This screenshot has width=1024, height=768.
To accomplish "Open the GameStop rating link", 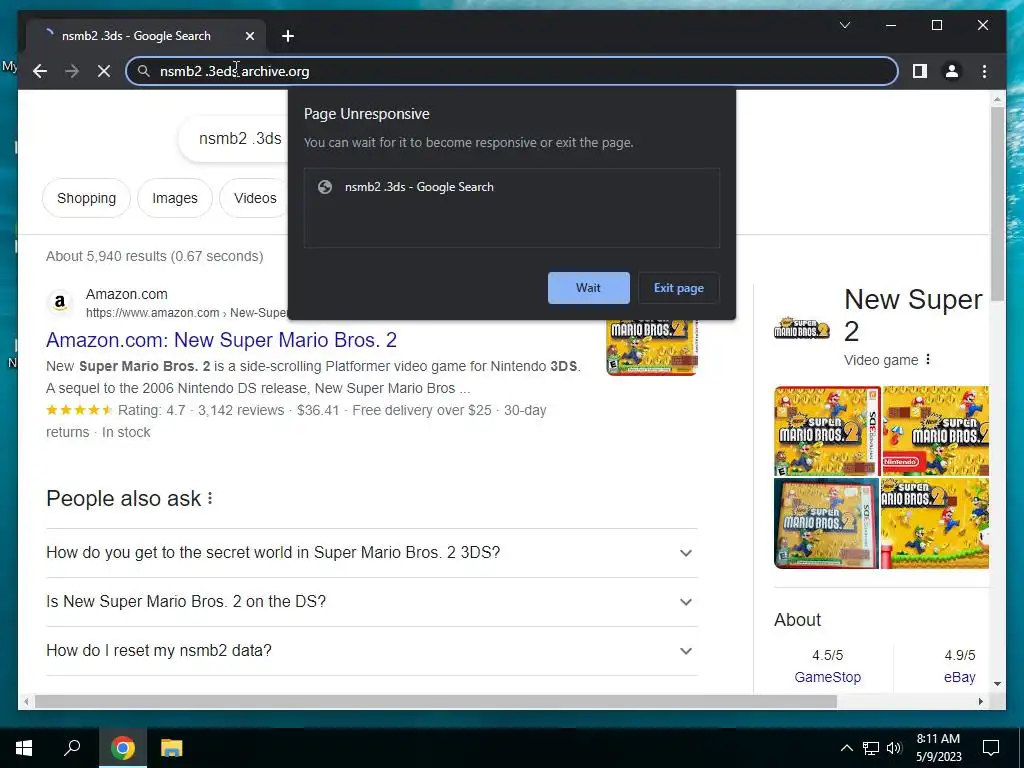I will tap(827, 677).
